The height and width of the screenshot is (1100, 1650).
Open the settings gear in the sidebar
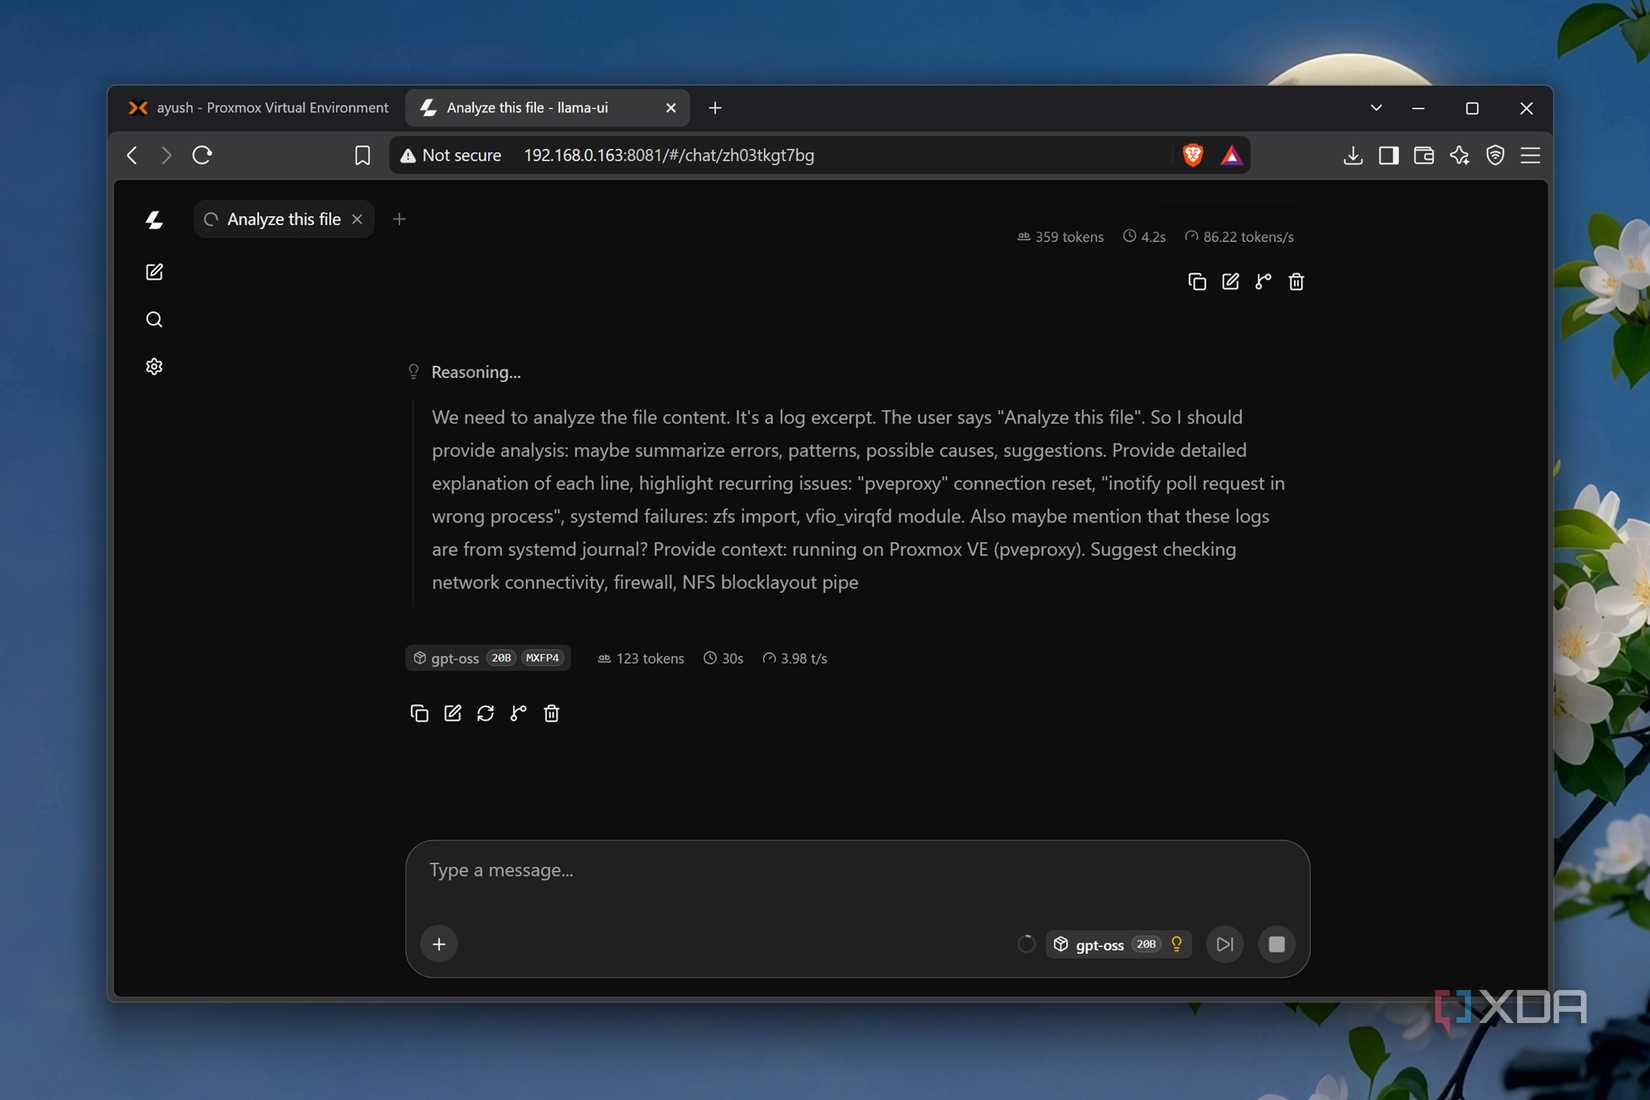[x=154, y=366]
